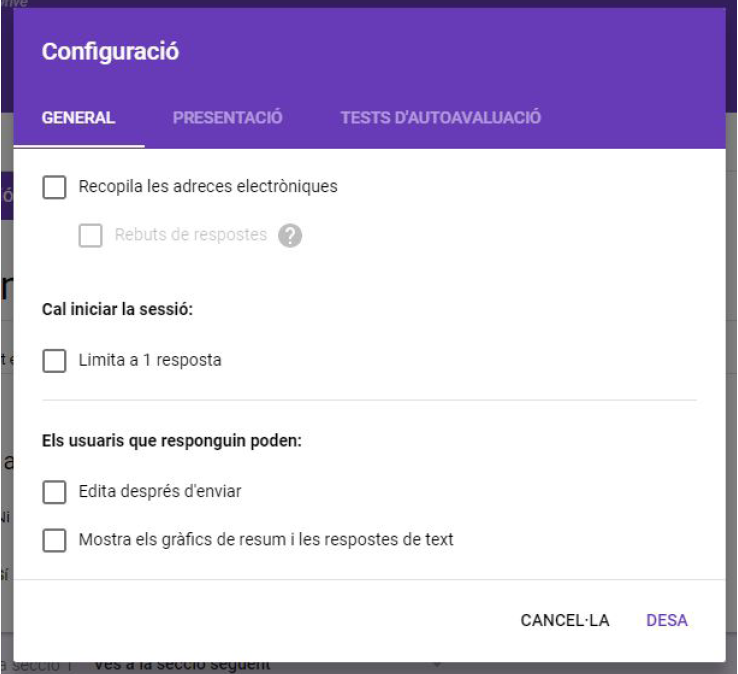This screenshot has width=738, height=674.
Task: Open the TESTS D'AUTOAVALUACIÓ tab
Action: pos(440,118)
